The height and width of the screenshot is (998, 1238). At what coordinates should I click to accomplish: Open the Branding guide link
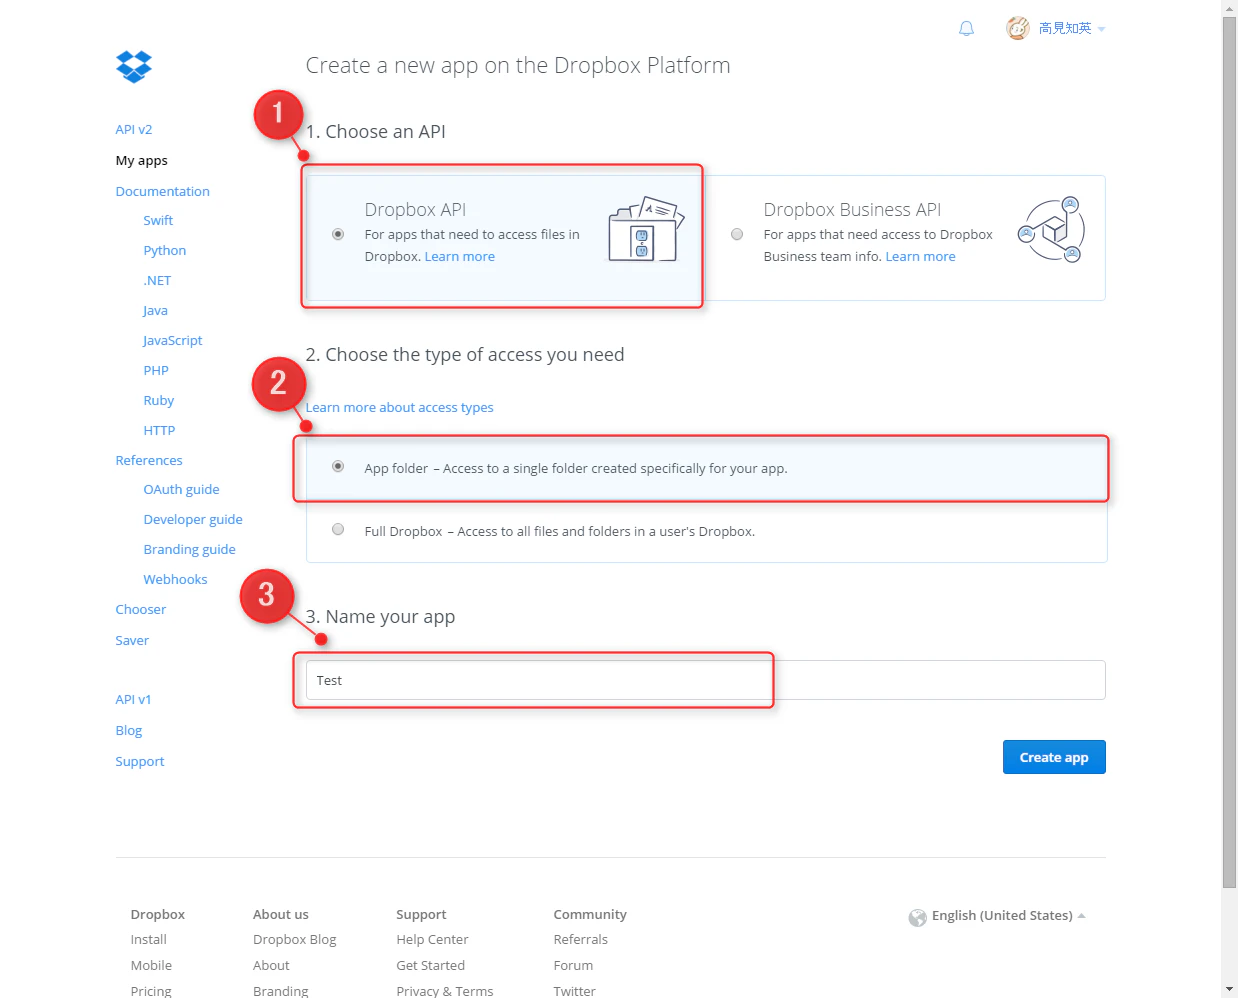pyautogui.click(x=190, y=550)
